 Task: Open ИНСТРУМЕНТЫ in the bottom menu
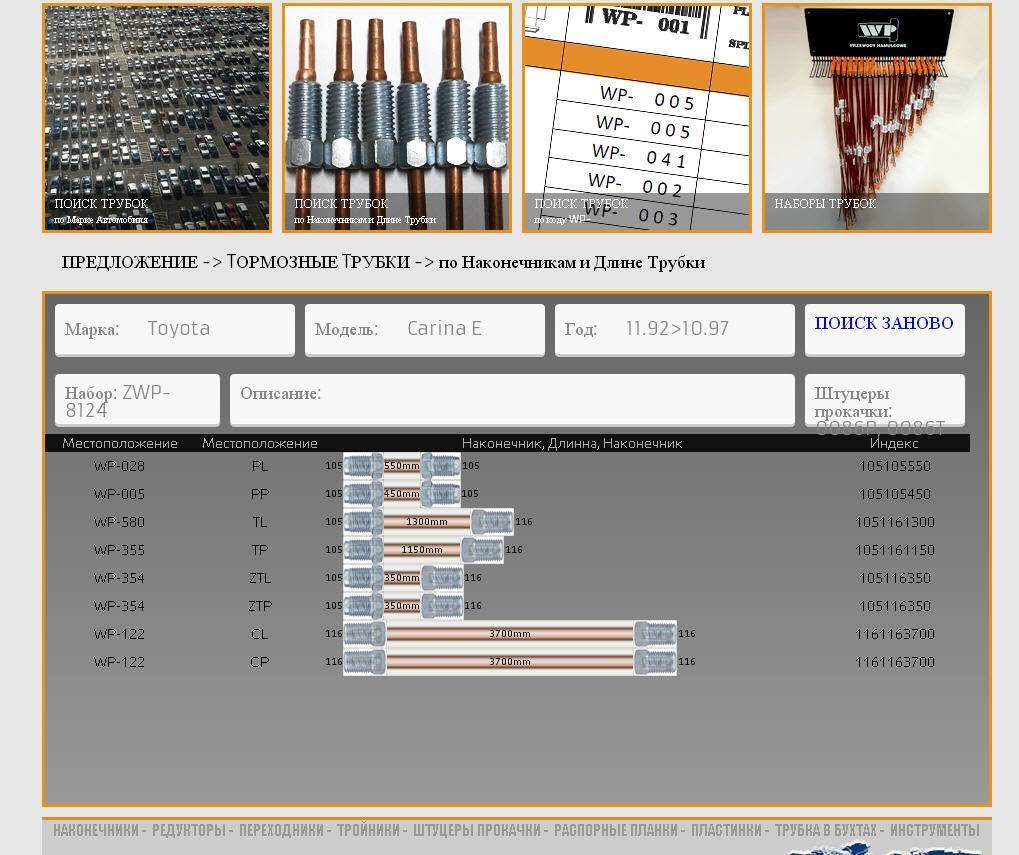934,831
